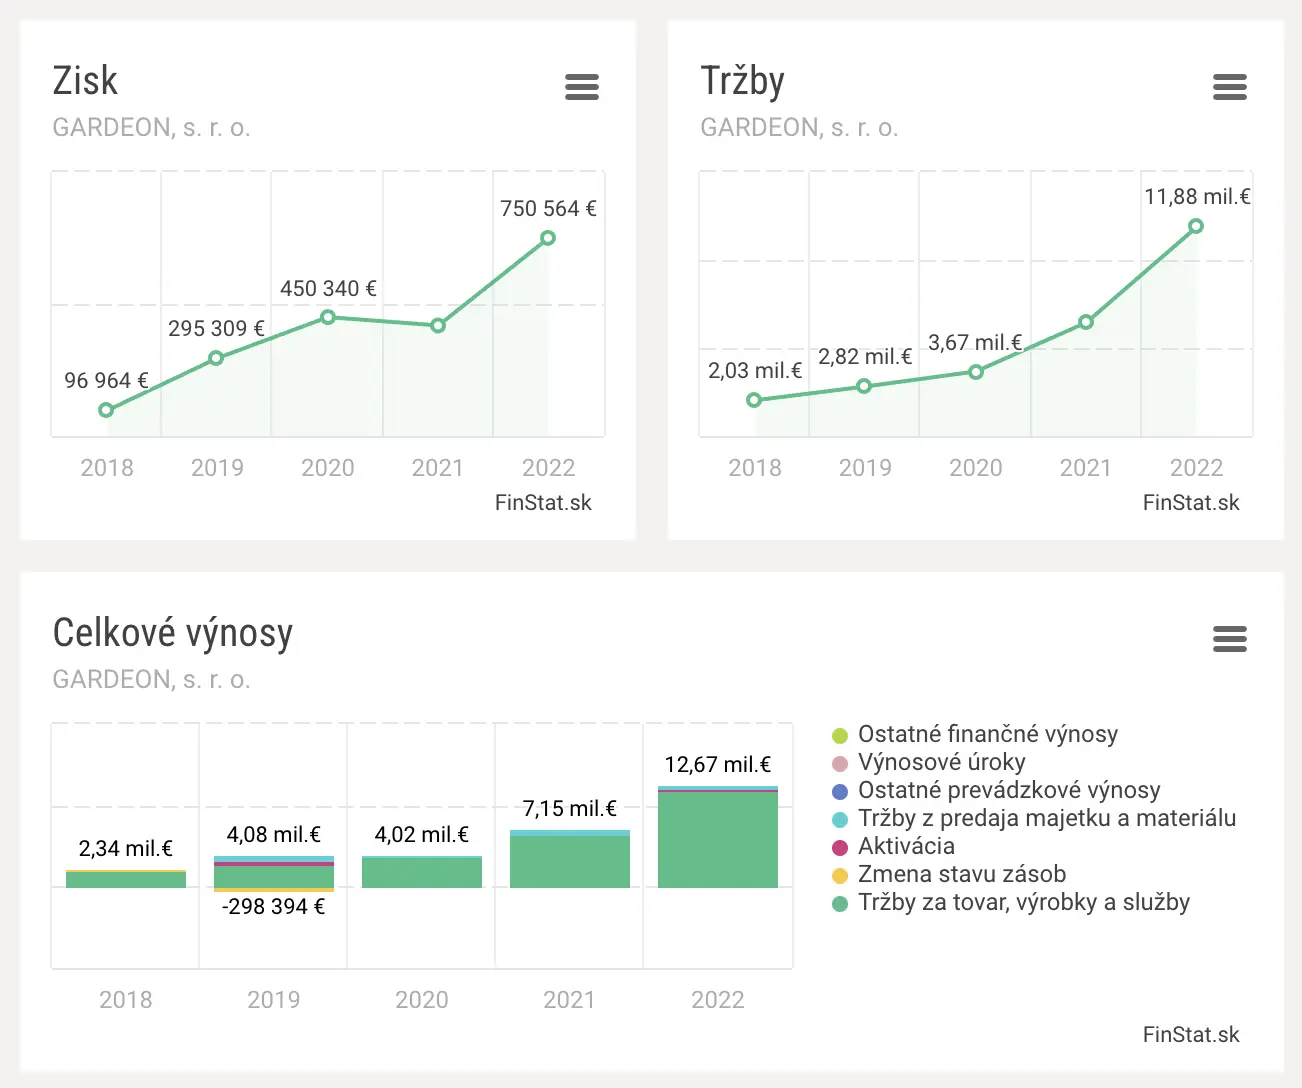
Task: Toggle Tržby z predaja majetku a materiálu
Action: pos(1046,818)
